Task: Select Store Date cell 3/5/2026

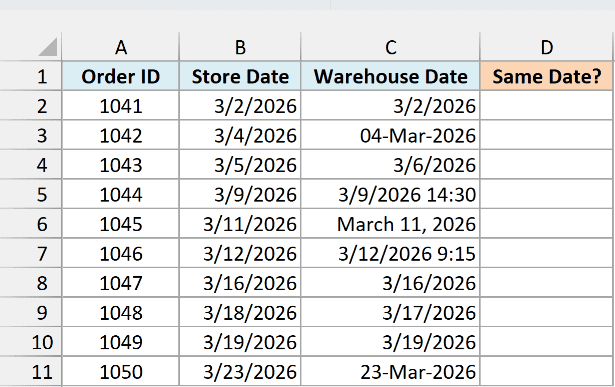Action: 240,165
